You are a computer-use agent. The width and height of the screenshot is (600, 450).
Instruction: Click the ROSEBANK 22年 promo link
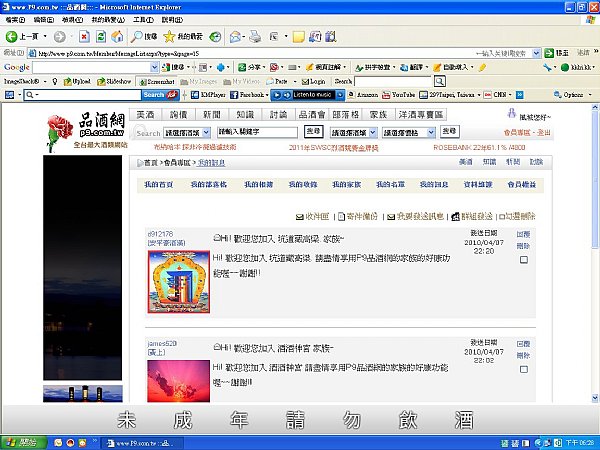pyautogui.click(x=479, y=147)
